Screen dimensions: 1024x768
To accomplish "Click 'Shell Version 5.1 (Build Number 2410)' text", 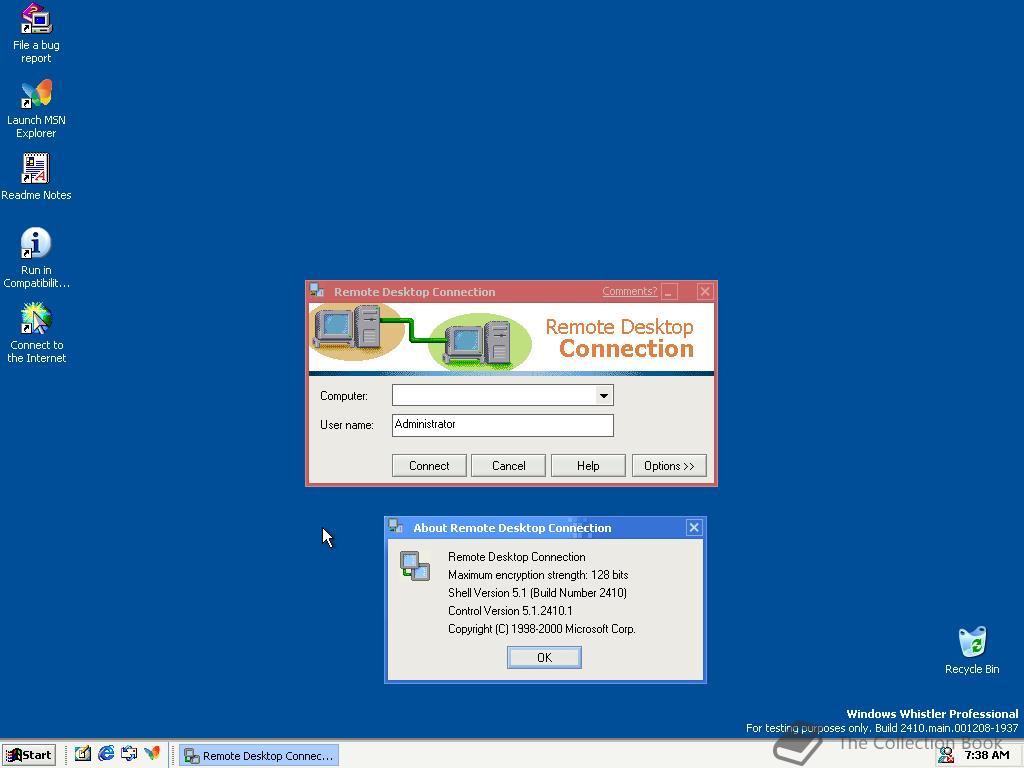I will pyautogui.click(x=537, y=593).
